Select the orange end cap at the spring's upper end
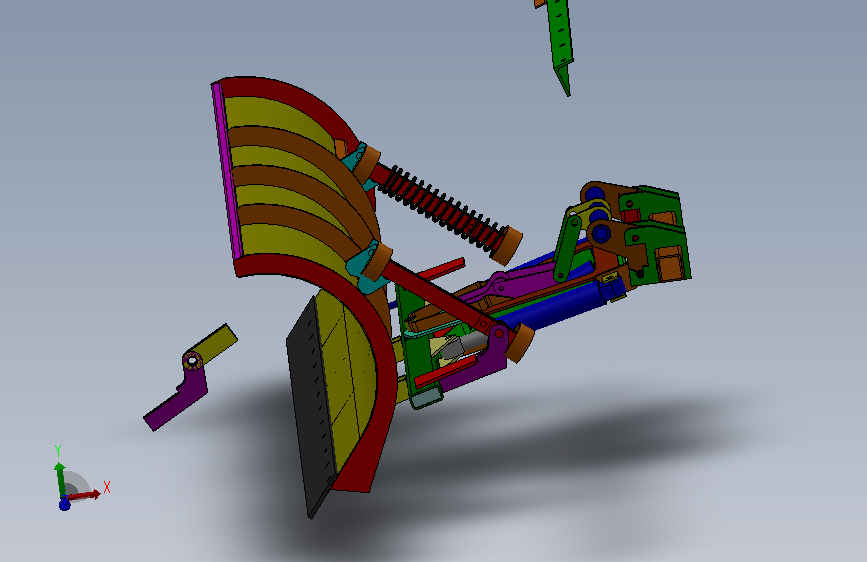Viewport: 867px width, 562px height. tap(367, 164)
